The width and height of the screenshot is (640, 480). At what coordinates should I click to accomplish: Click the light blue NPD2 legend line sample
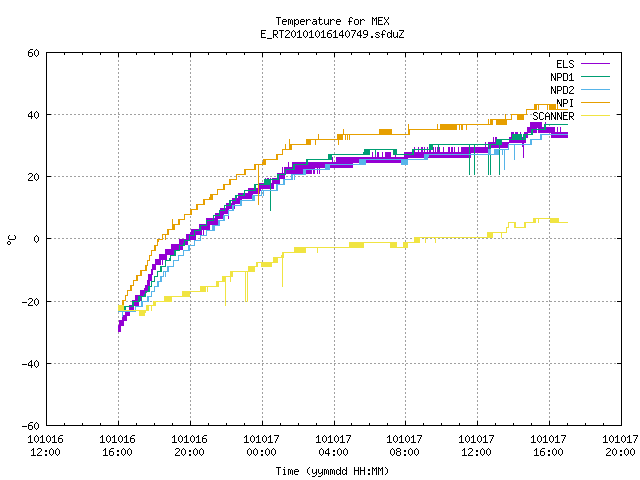click(x=596, y=90)
